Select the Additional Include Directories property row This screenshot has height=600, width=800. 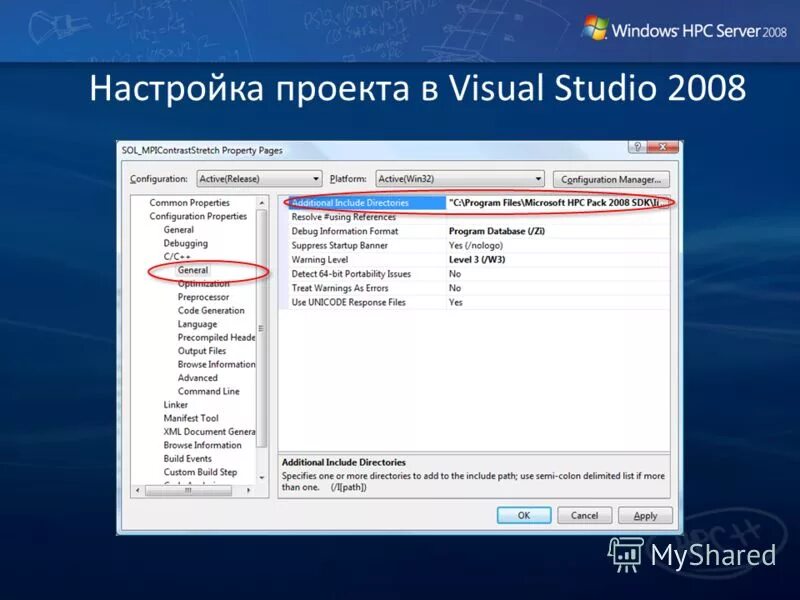tap(477, 203)
